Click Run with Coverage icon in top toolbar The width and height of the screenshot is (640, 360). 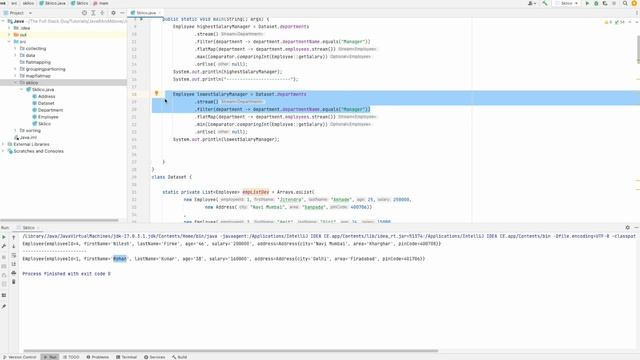pos(605,3)
